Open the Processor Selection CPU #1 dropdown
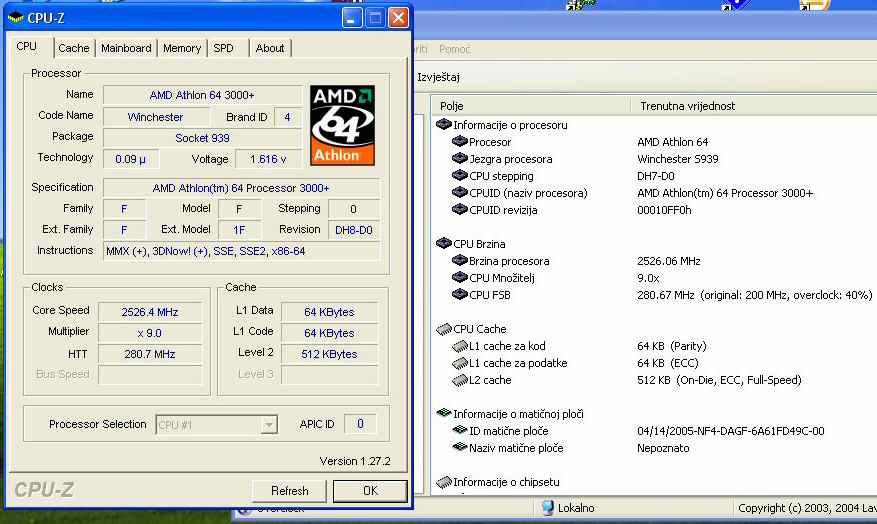 [268, 425]
